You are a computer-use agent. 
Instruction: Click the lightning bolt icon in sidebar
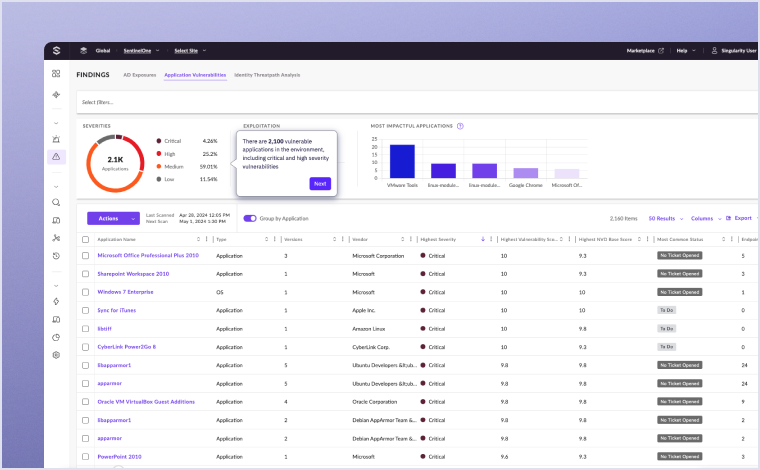click(x=56, y=301)
